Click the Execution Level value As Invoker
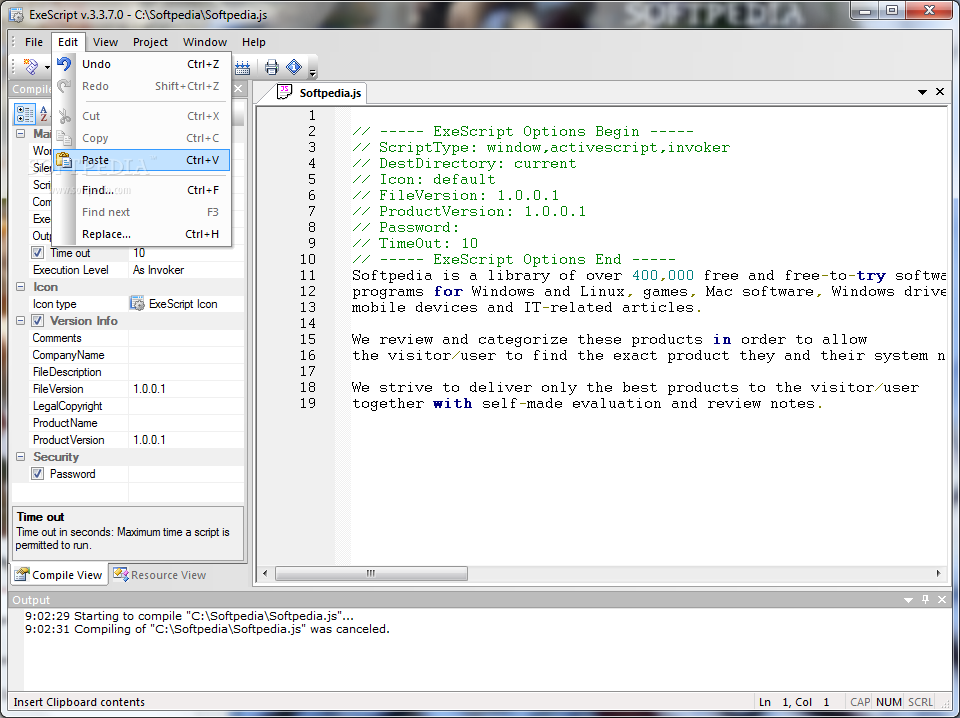Viewport: 960px width, 718px height. click(x=186, y=270)
